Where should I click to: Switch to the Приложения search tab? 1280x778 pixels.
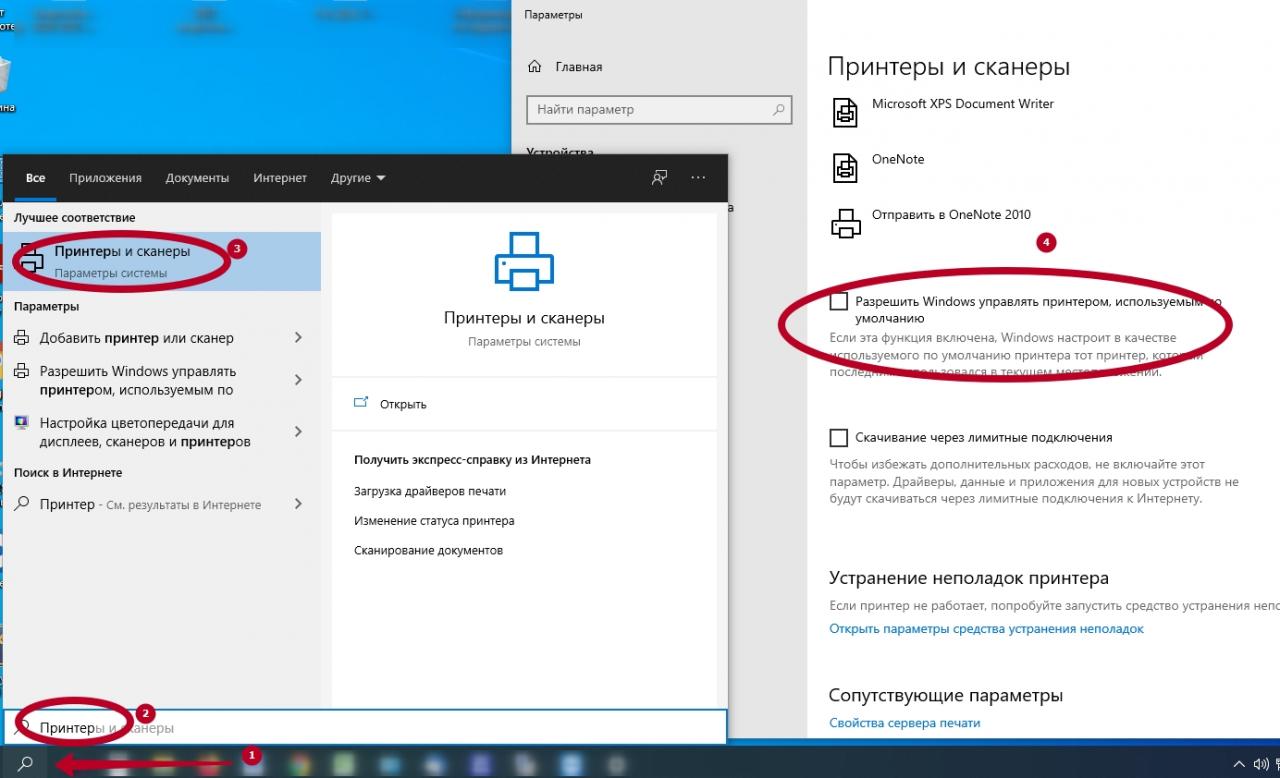click(x=105, y=177)
